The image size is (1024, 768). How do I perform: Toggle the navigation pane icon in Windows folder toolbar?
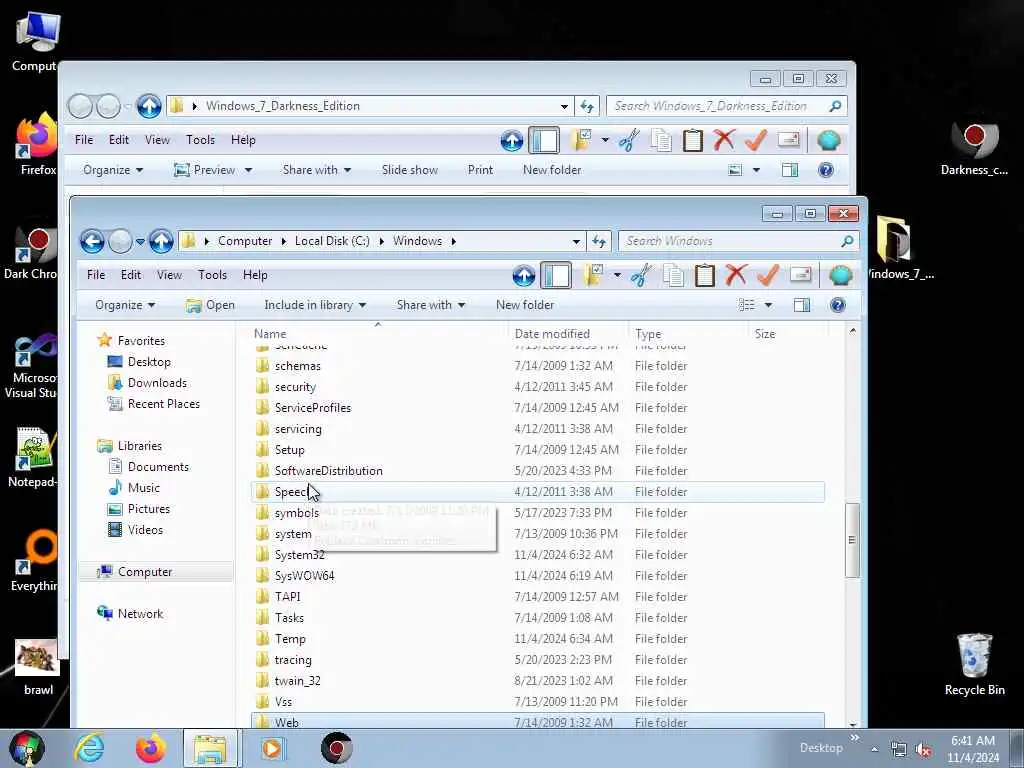tap(556, 275)
